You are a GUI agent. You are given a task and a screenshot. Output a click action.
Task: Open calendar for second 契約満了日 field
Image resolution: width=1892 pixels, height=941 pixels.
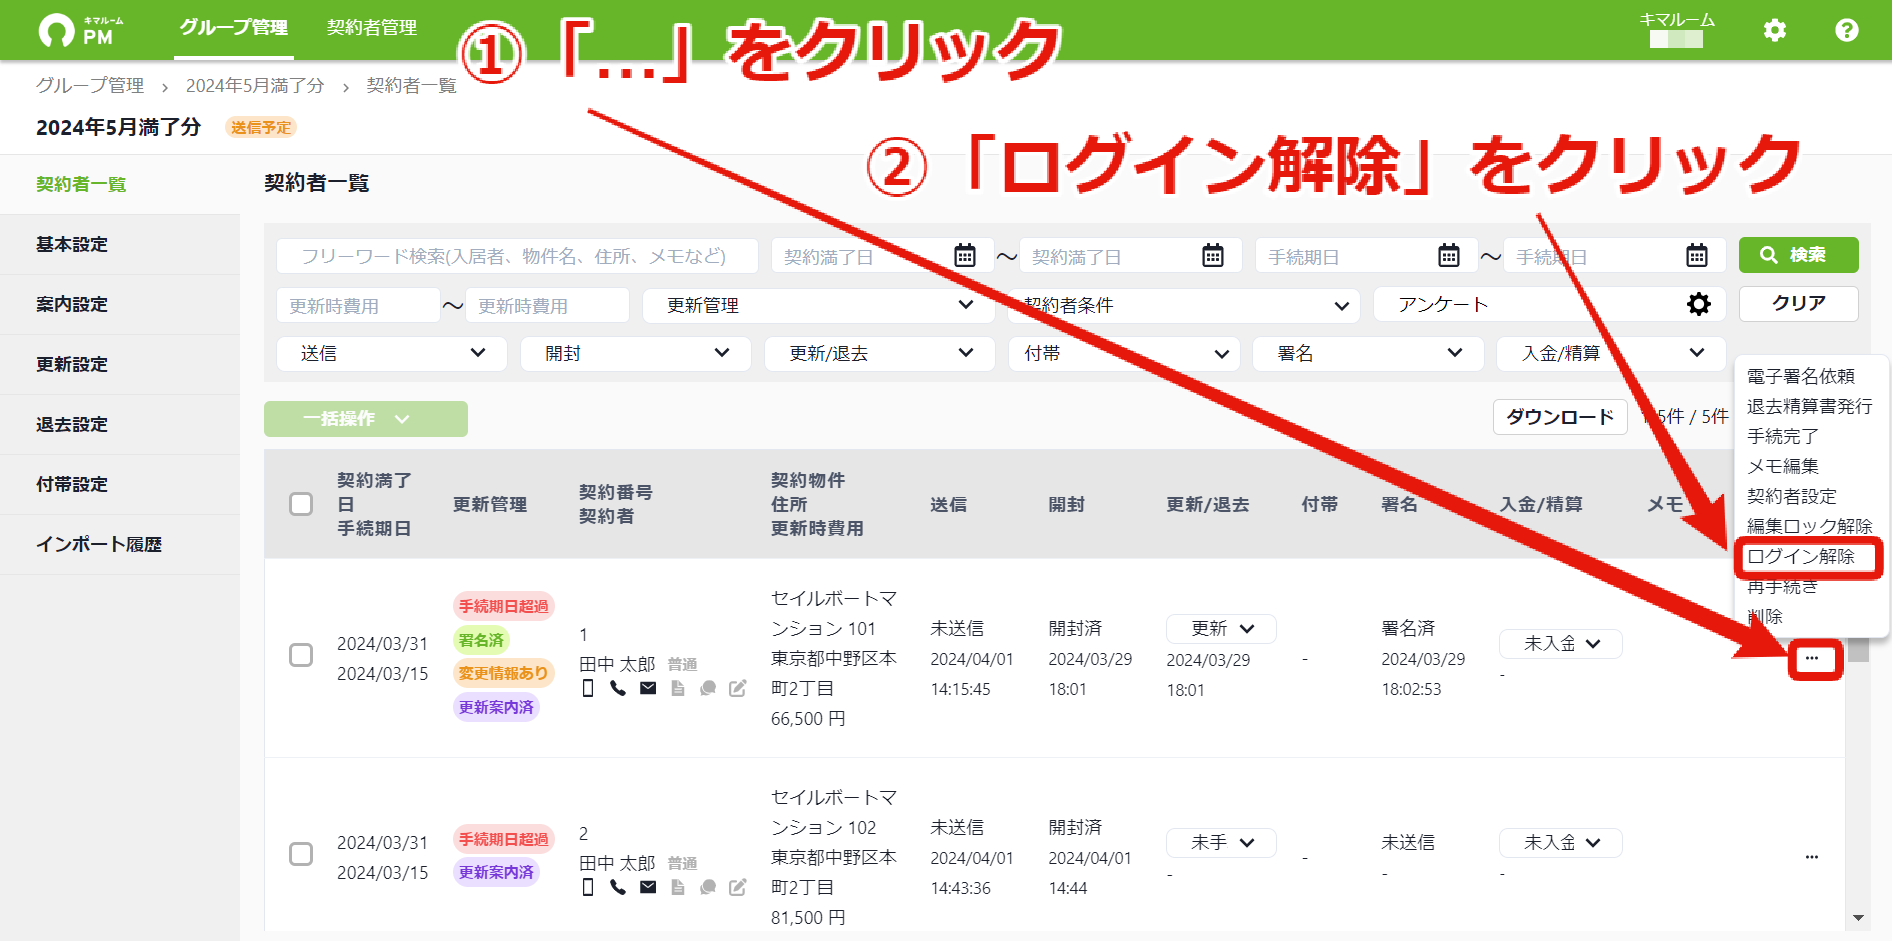1213,255
